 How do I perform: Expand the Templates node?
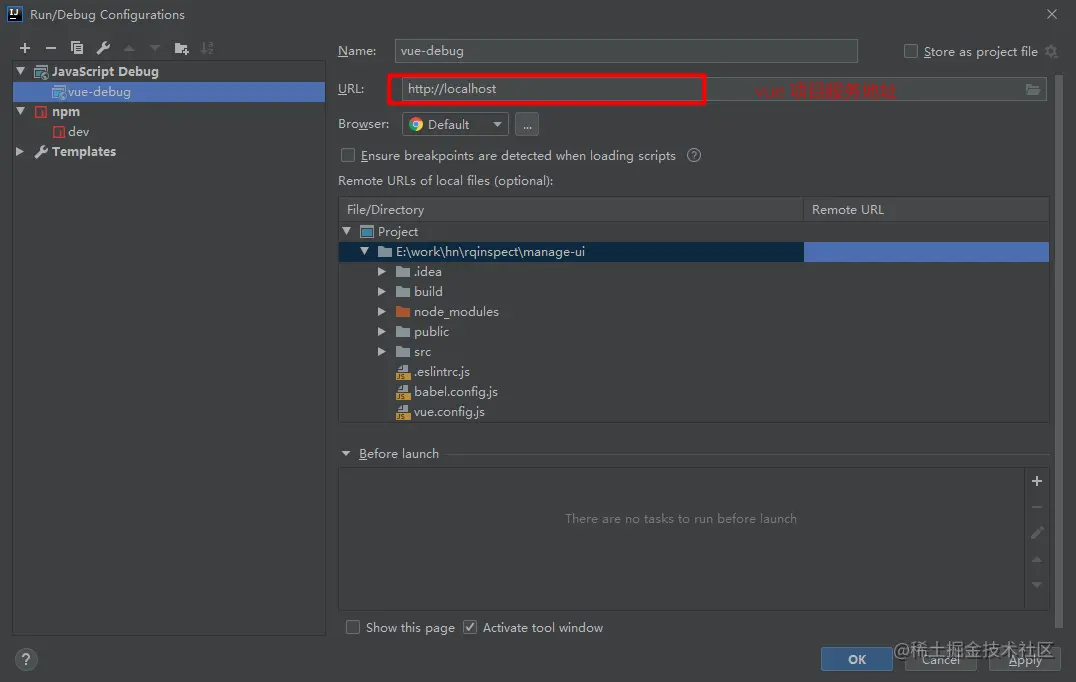point(20,152)
